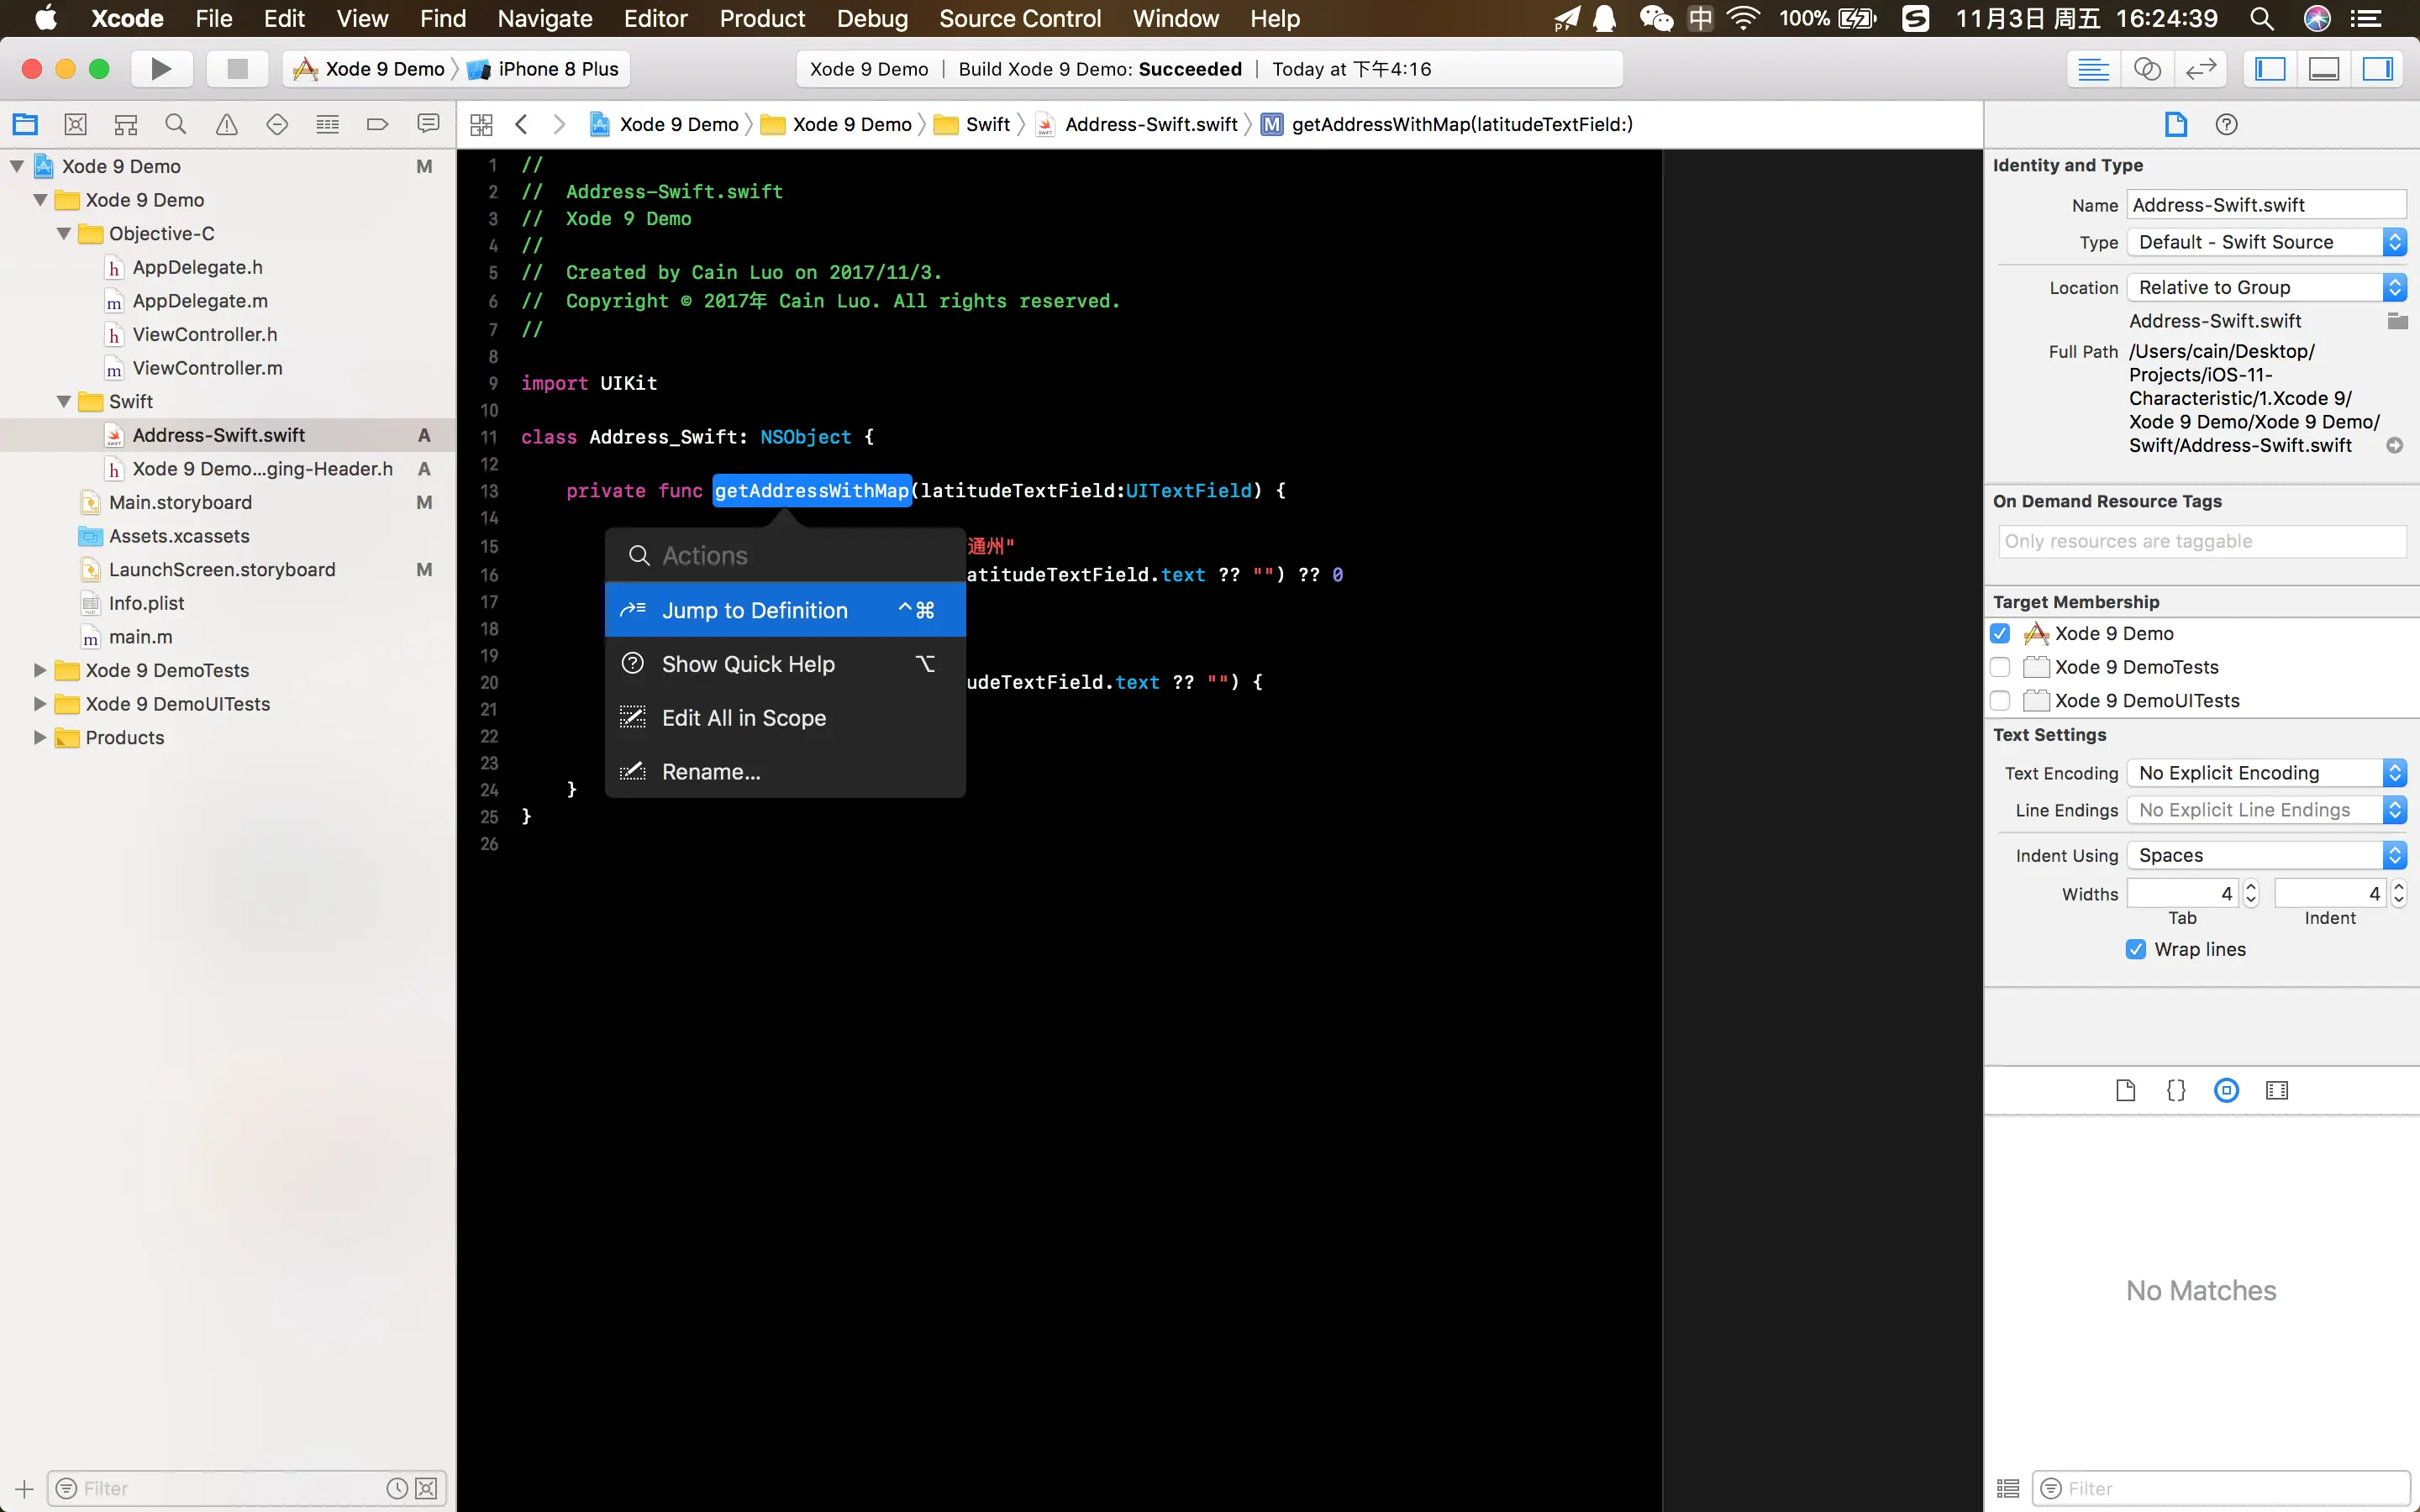2420x1512 pixels.
Task: Click the Stop button in toolbar
Action: click(237, 69)
